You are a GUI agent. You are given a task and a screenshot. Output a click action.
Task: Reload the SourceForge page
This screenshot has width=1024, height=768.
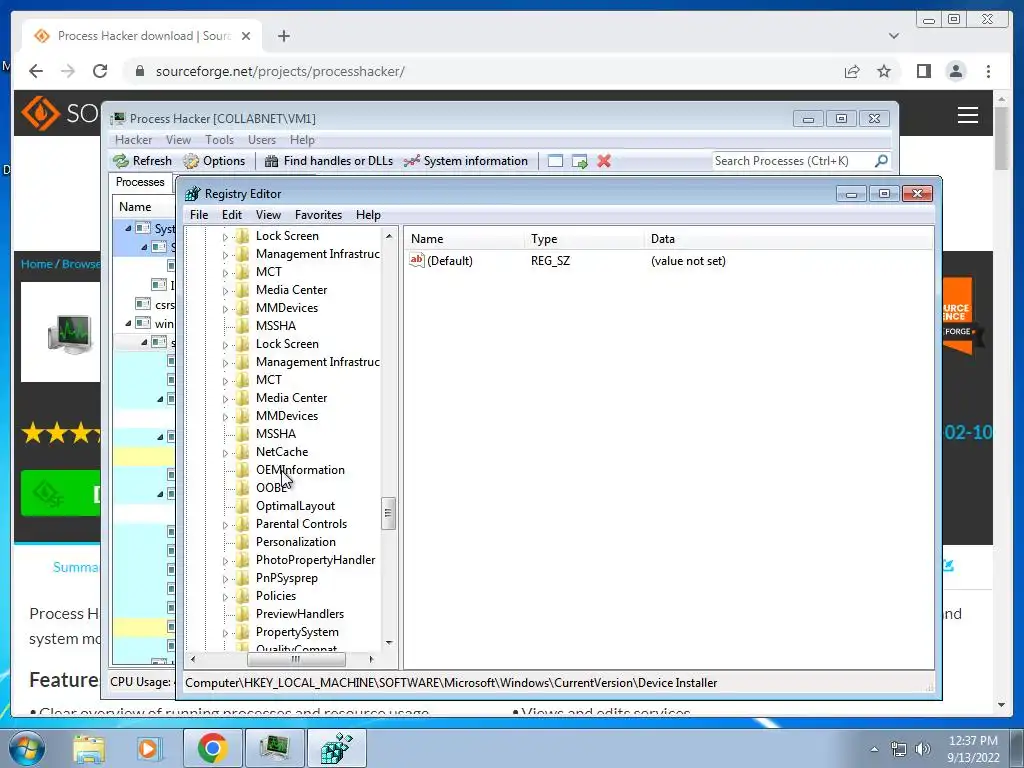tap(100, 71)
